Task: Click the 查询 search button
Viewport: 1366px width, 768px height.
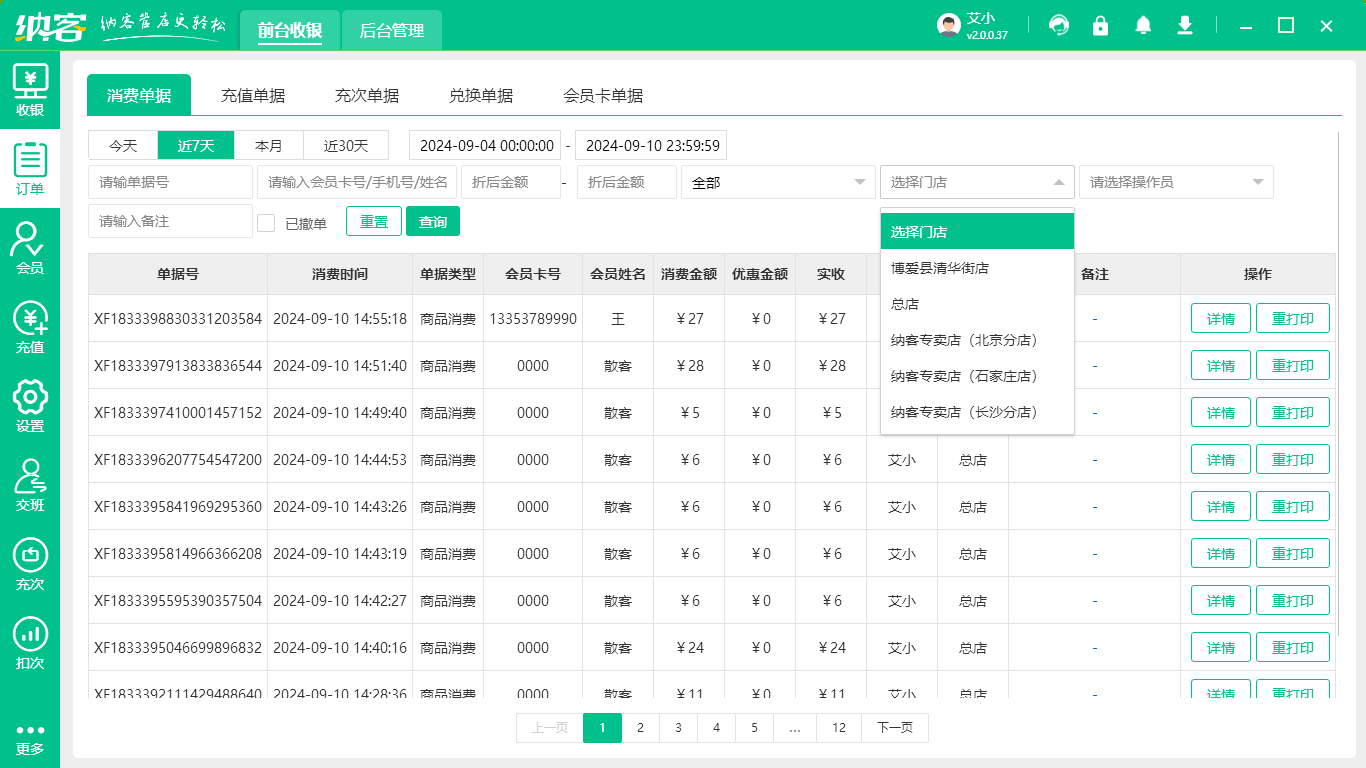Action: [433, 222]
